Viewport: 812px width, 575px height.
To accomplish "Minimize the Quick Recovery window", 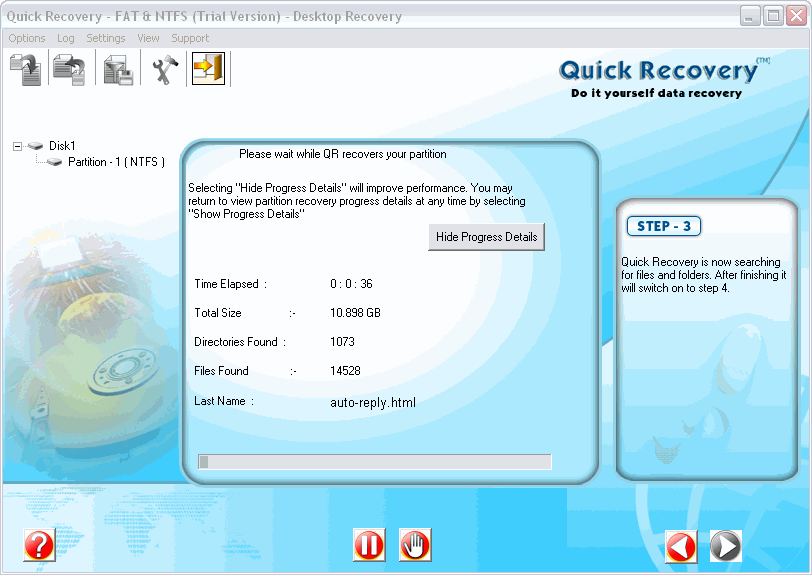I will 749,16.
